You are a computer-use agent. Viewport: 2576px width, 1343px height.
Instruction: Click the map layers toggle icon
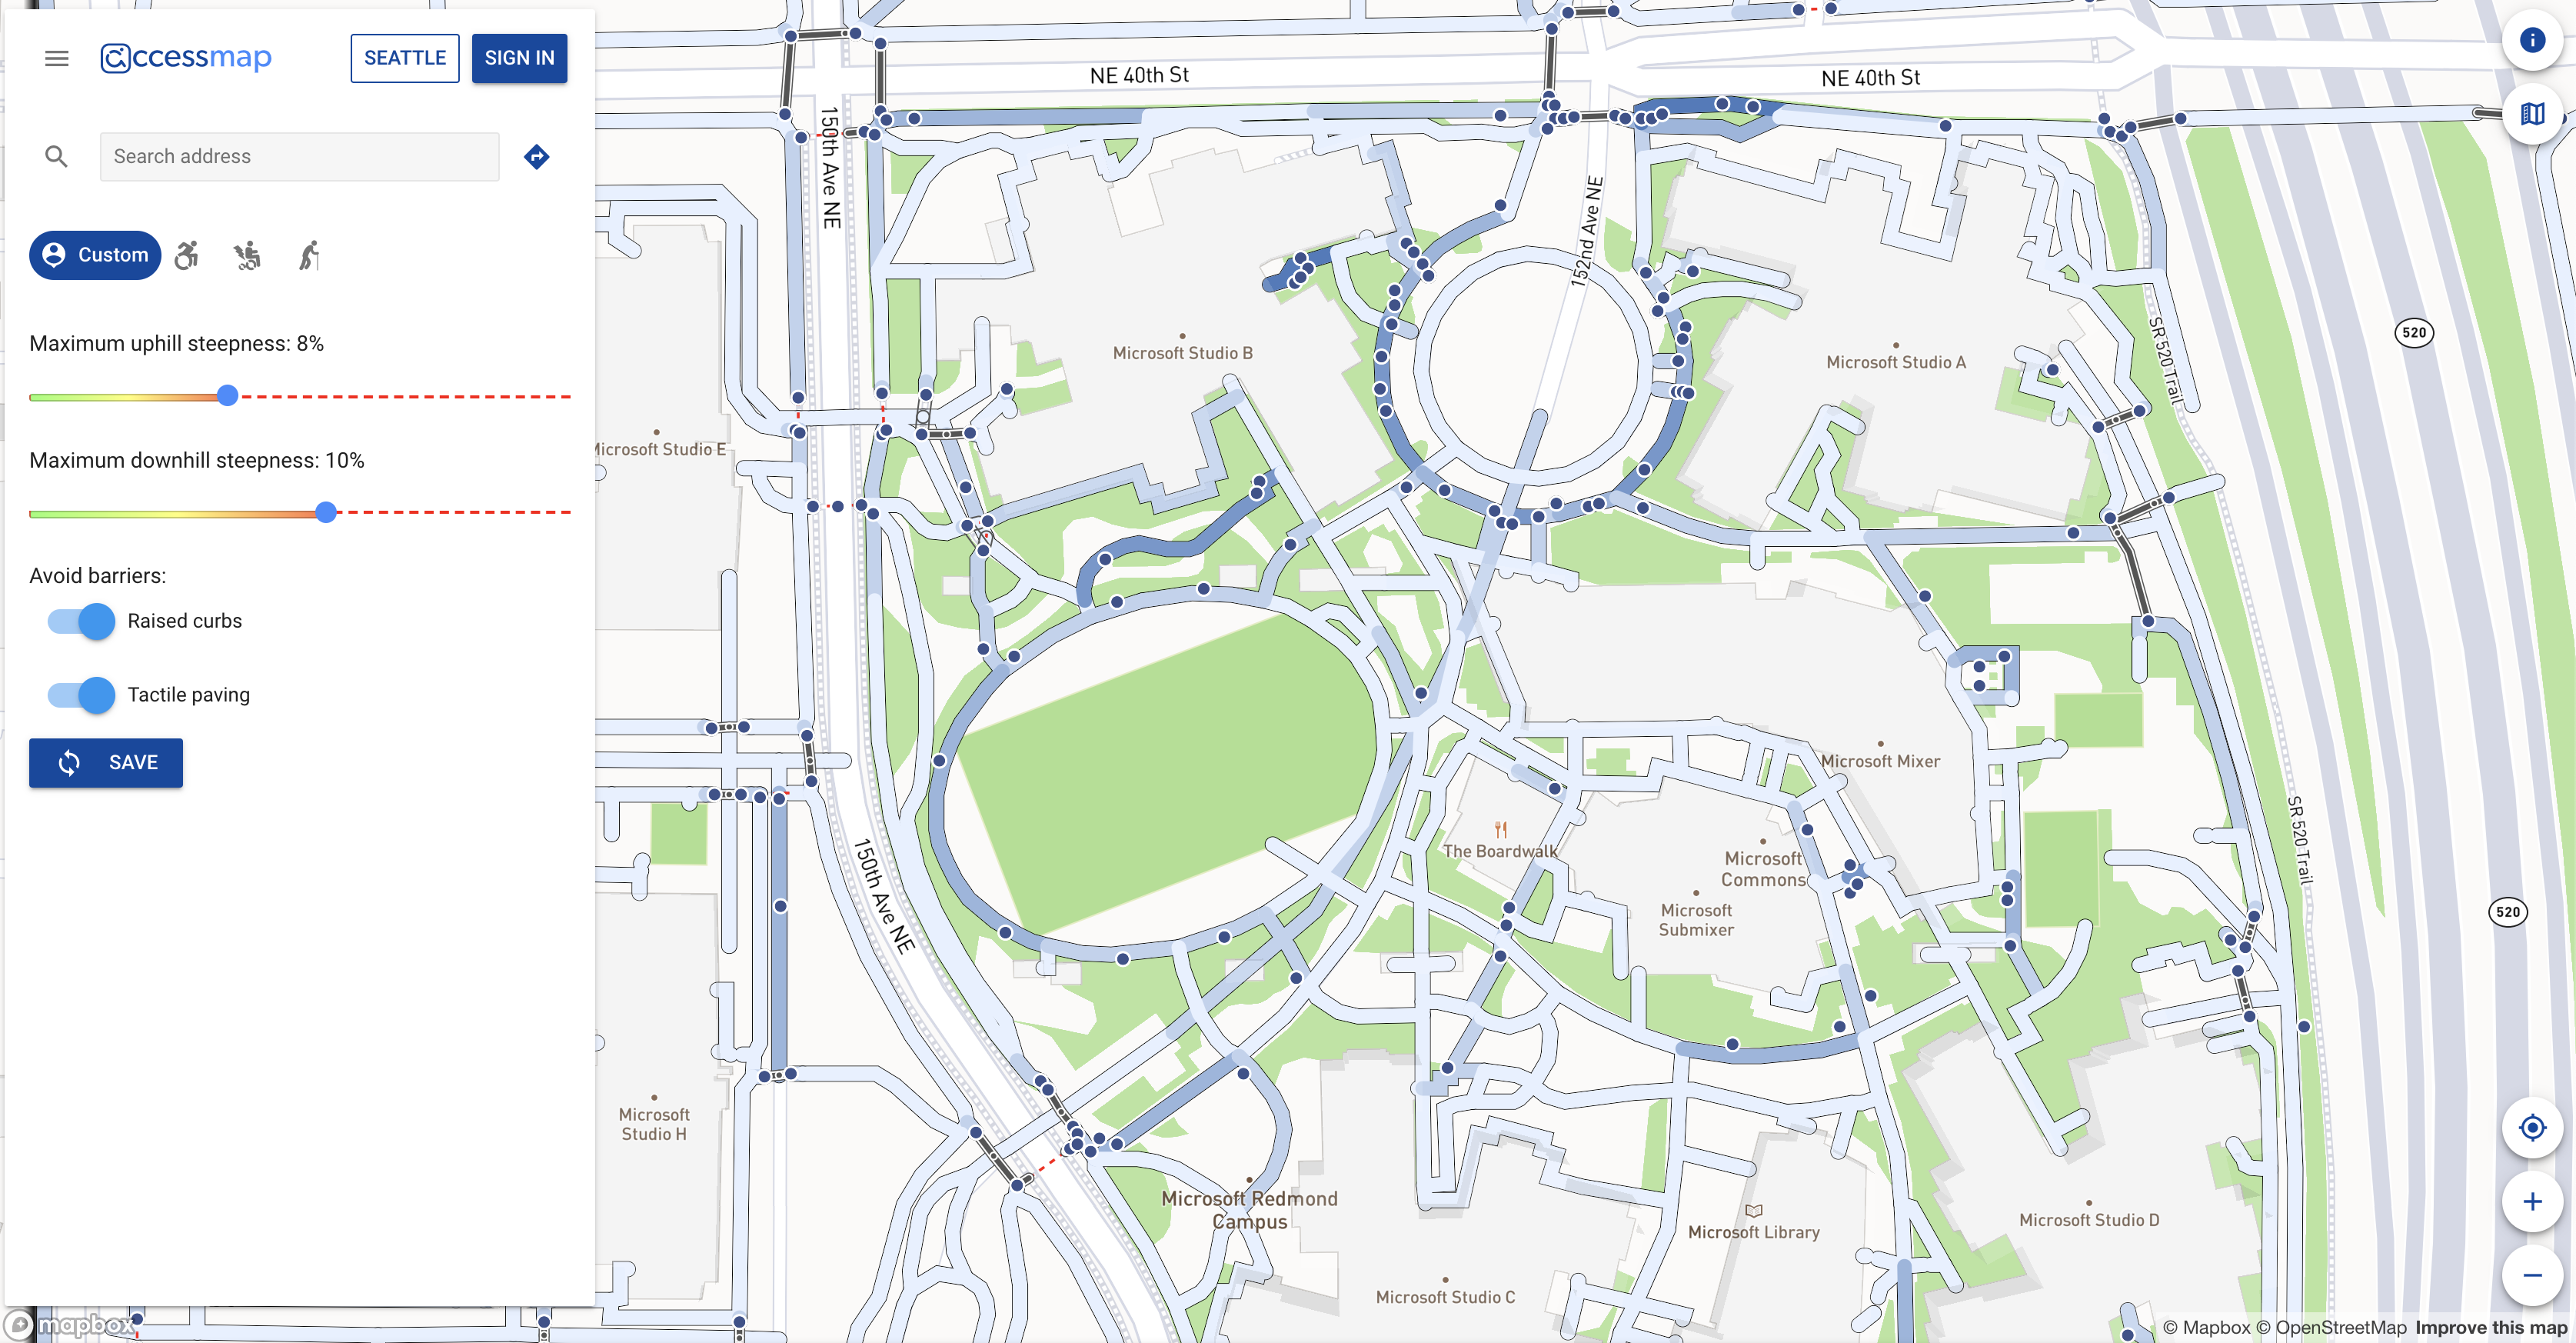pyautogui.click(x=2534, y=112)
